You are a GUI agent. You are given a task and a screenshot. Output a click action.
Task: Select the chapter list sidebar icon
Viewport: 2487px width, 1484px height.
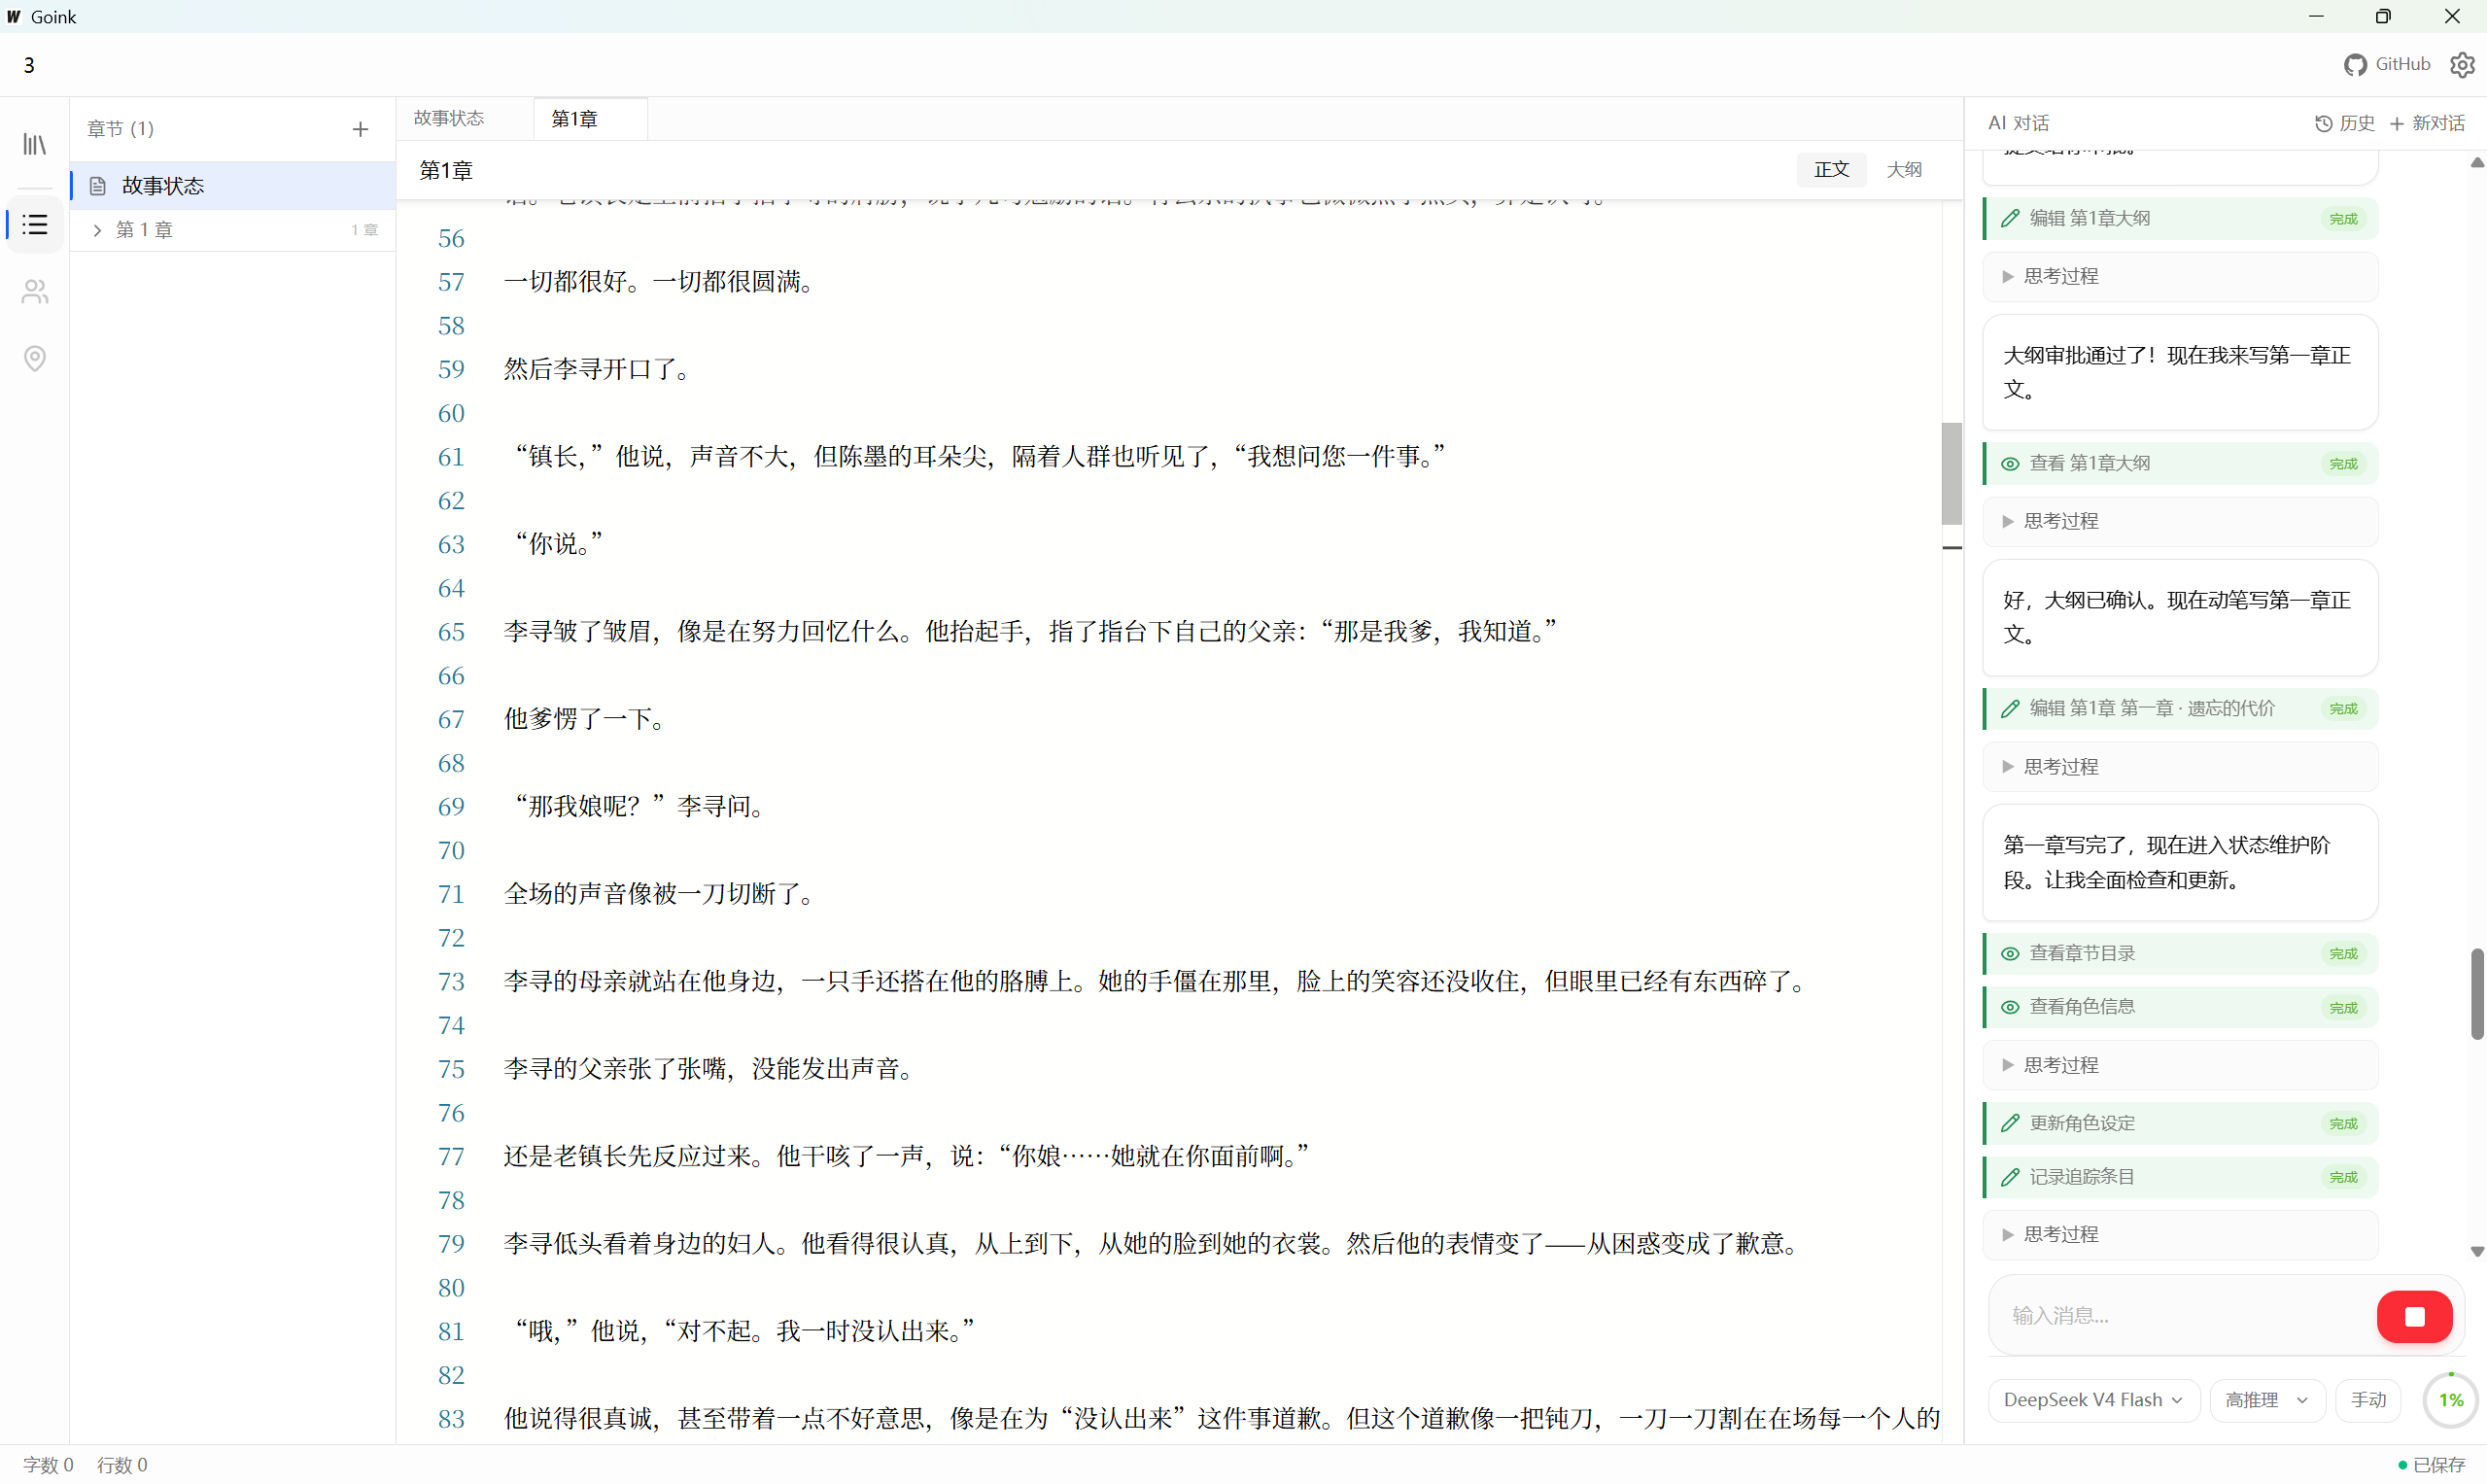(x=35, y=224)
